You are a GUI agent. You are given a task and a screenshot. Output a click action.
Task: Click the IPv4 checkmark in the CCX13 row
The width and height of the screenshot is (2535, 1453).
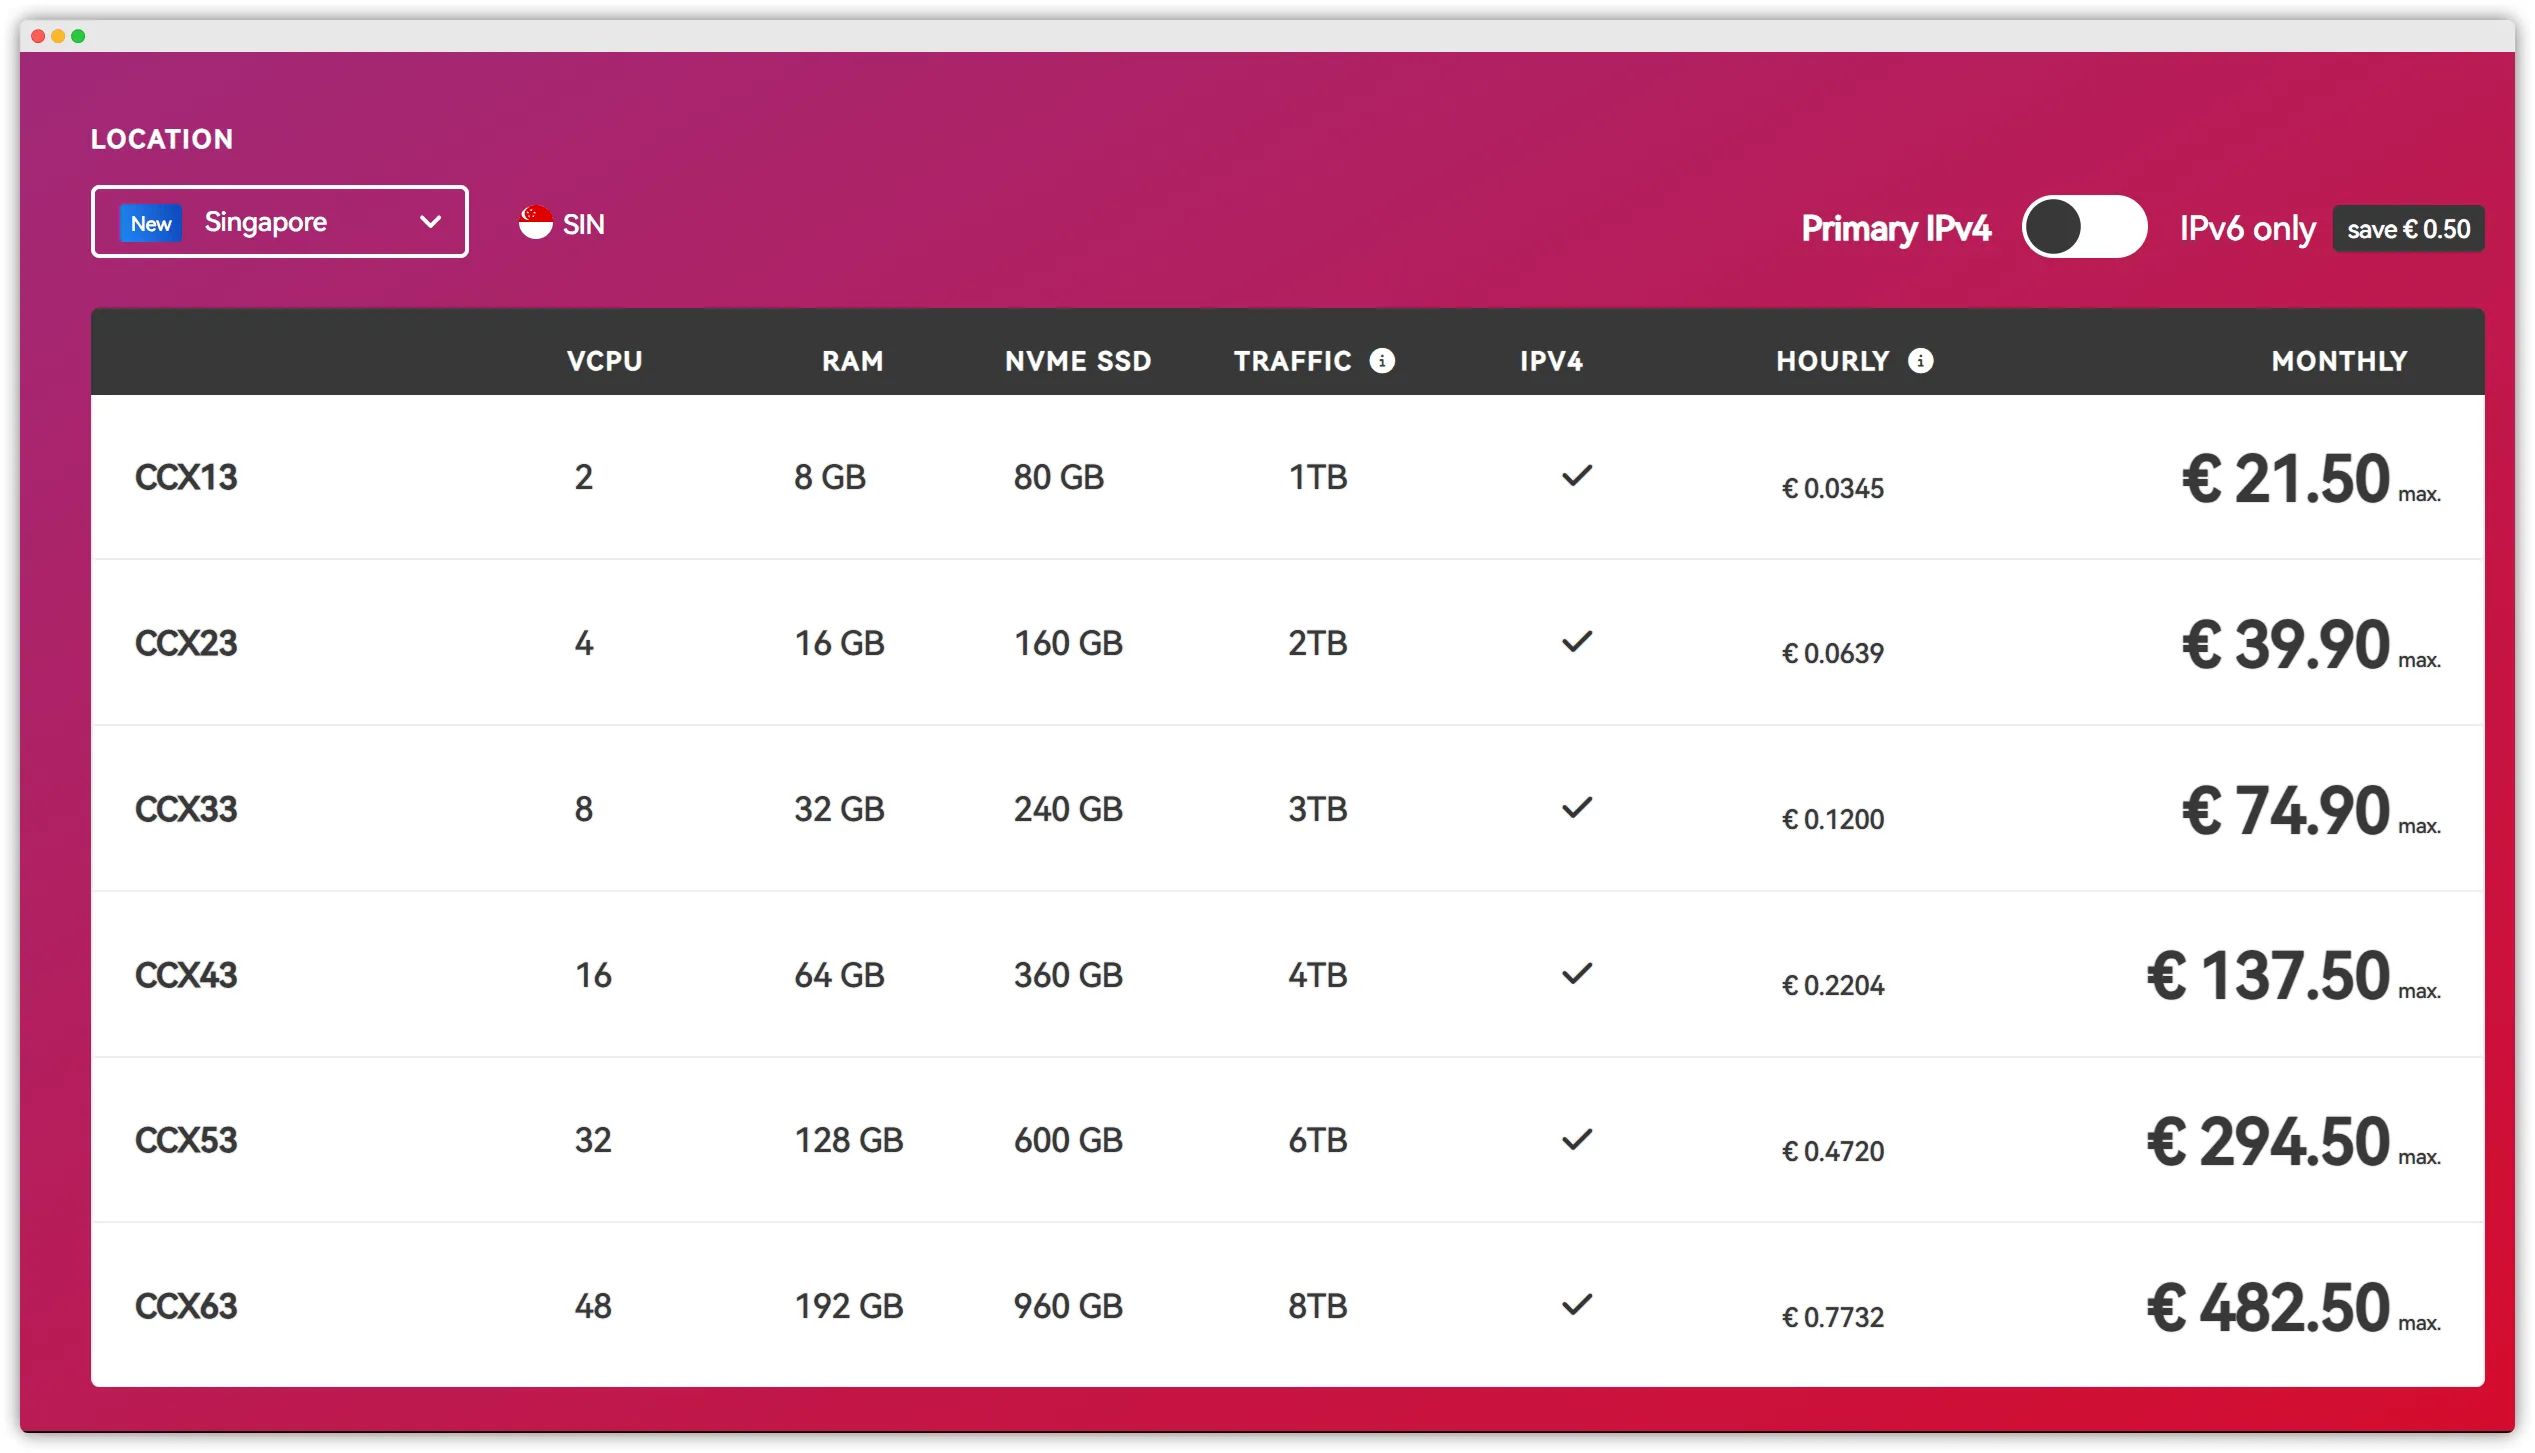[x=1577, y=476]
